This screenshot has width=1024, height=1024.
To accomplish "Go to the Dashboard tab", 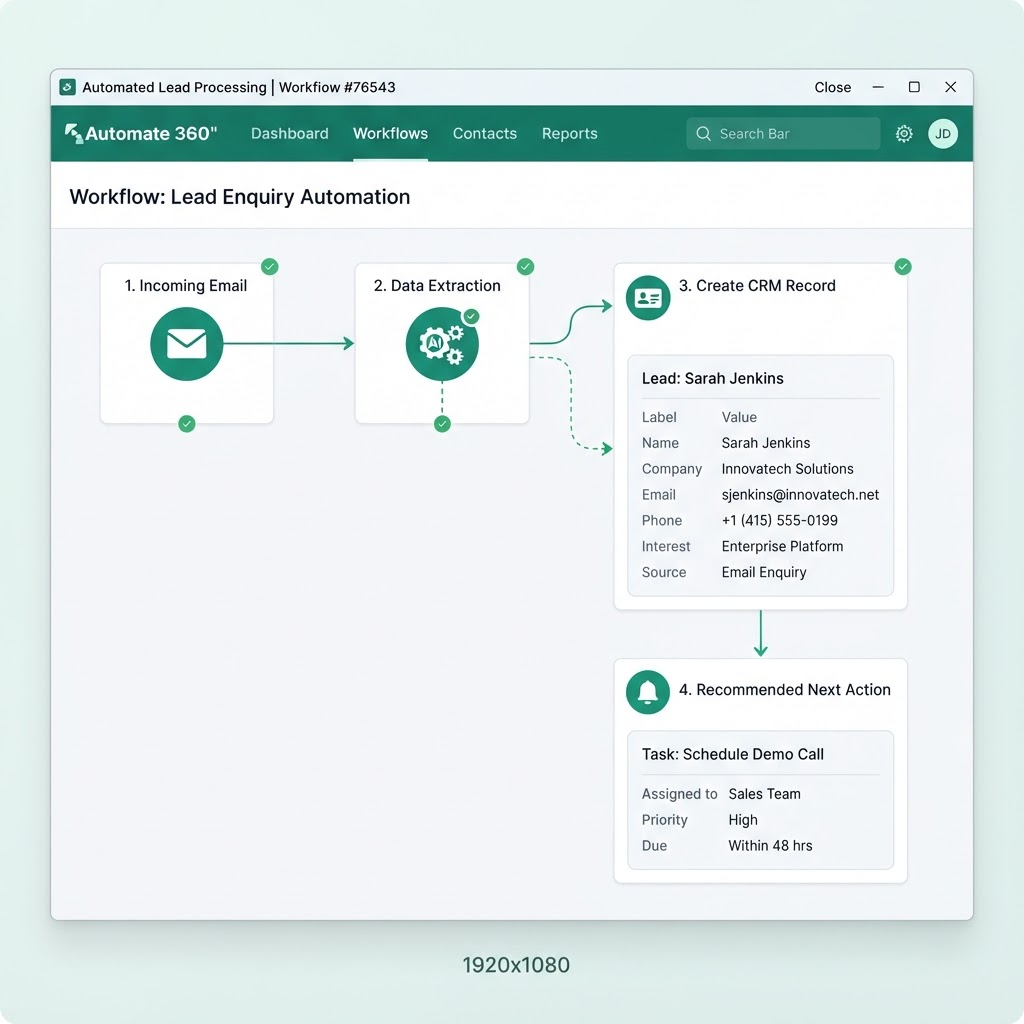I will (x=289, y=134).
